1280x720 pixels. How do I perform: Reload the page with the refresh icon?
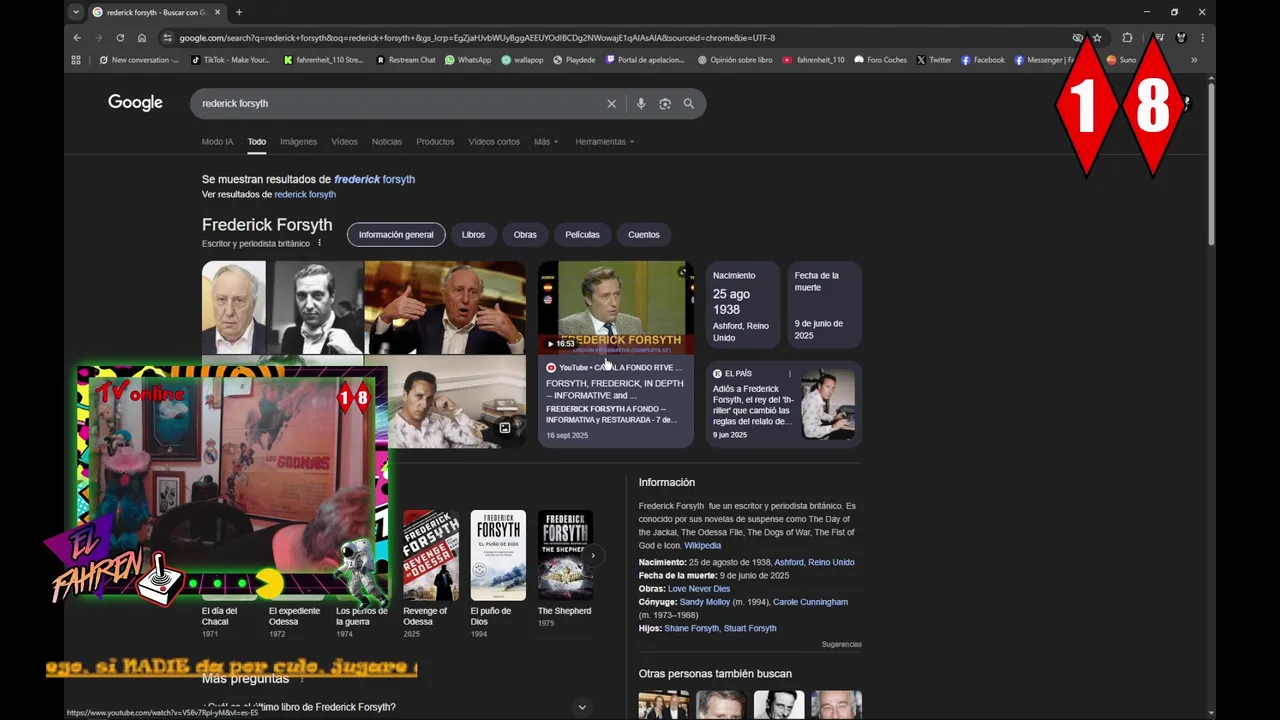point(120,38)
